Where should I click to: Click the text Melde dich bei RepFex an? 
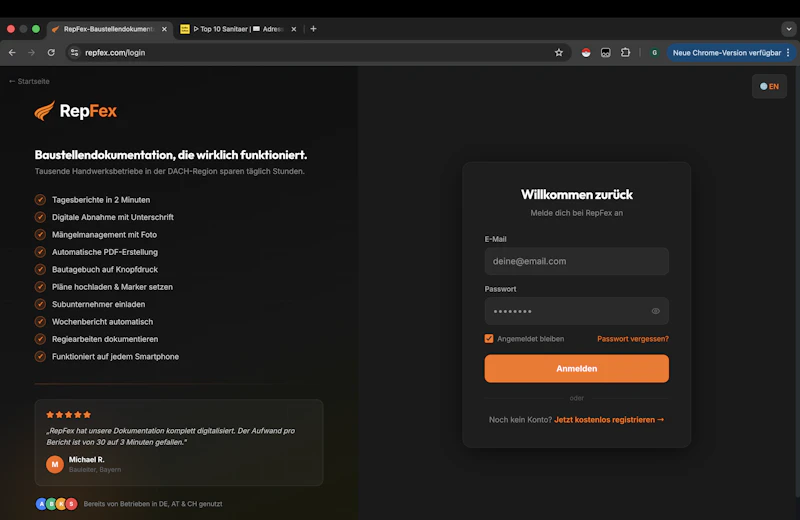(577, 213)
